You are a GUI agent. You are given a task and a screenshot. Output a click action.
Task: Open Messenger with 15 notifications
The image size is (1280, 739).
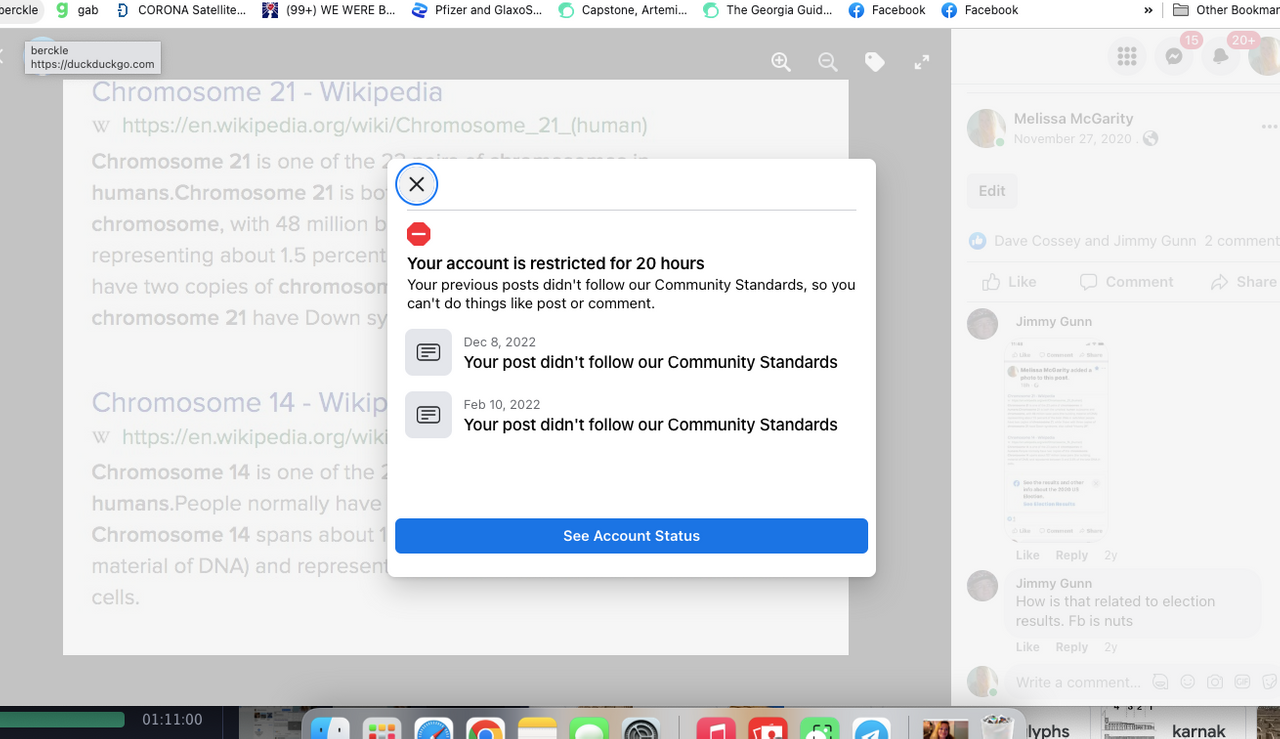[x=1175, y=57]
